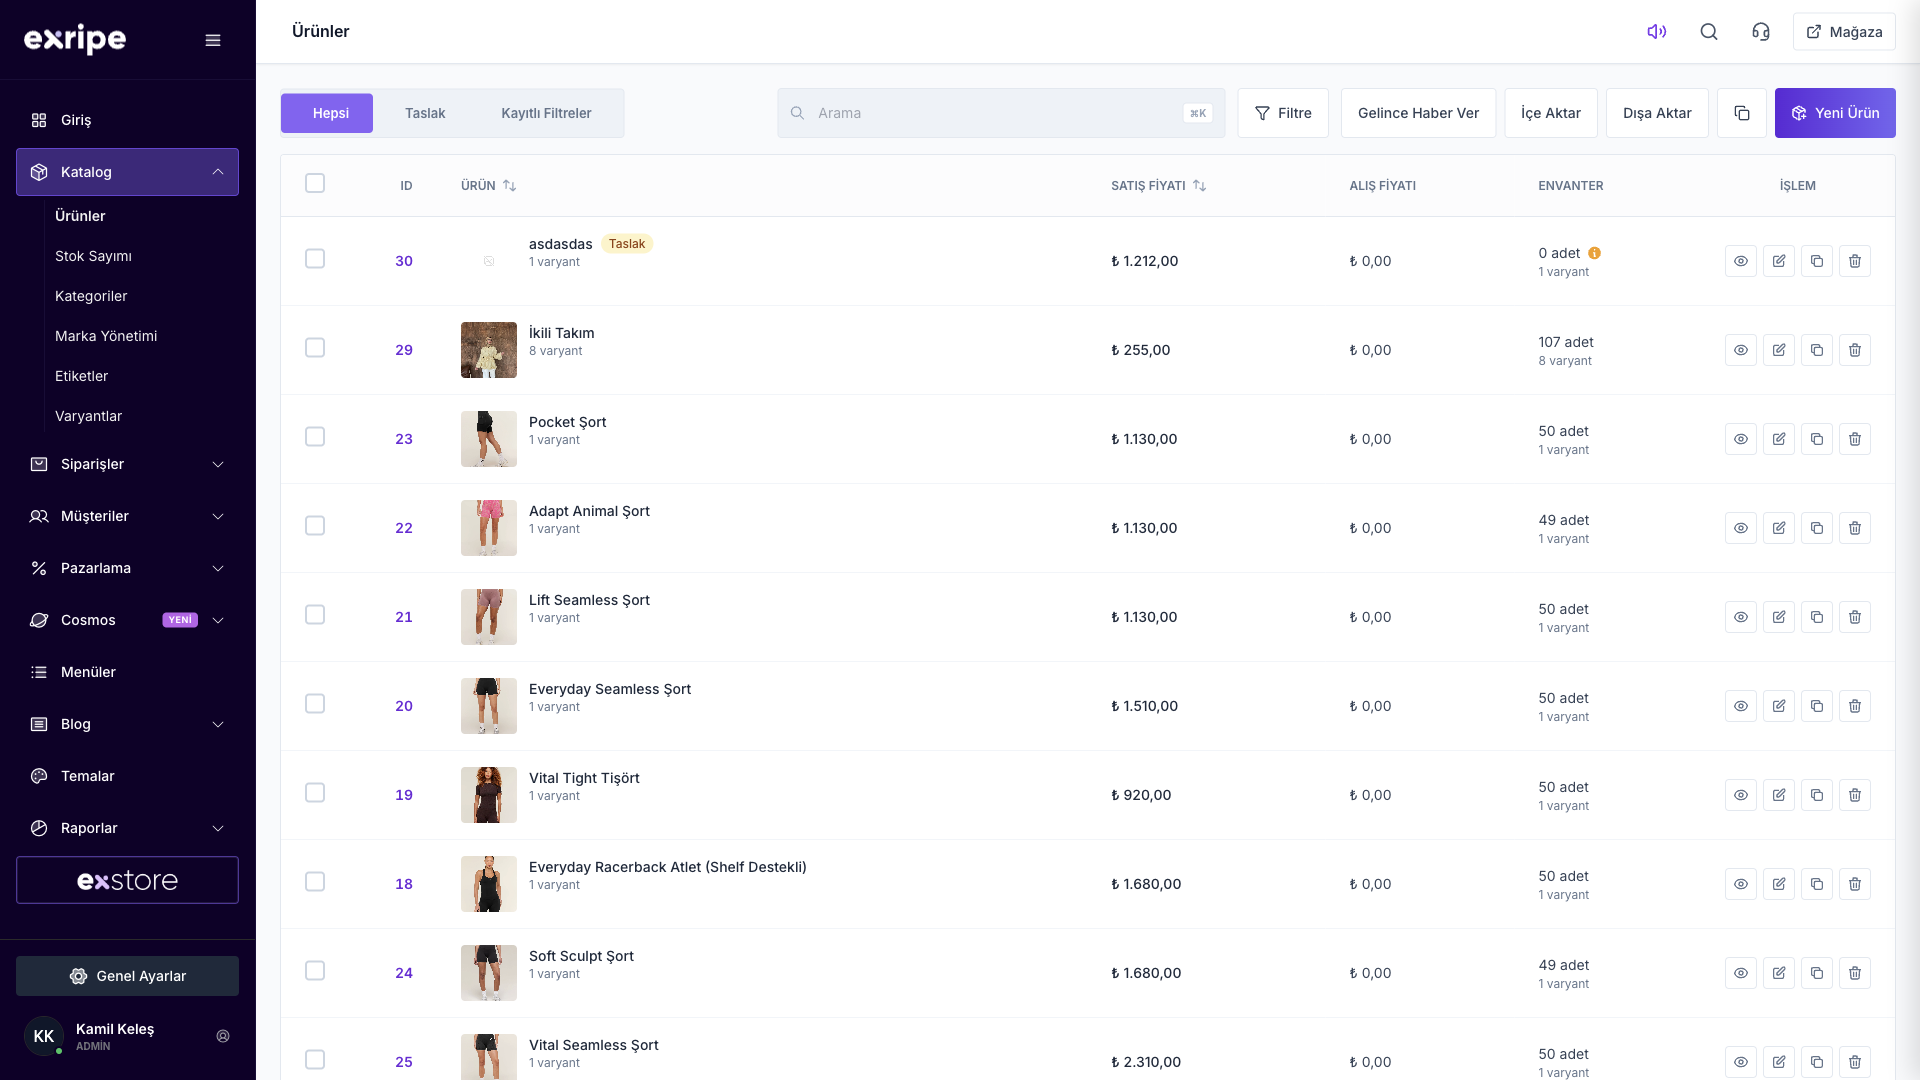Sort by the SATIŞ FİYATI column arrows
The image size is (1920, 1080).
click(1200, 186)
